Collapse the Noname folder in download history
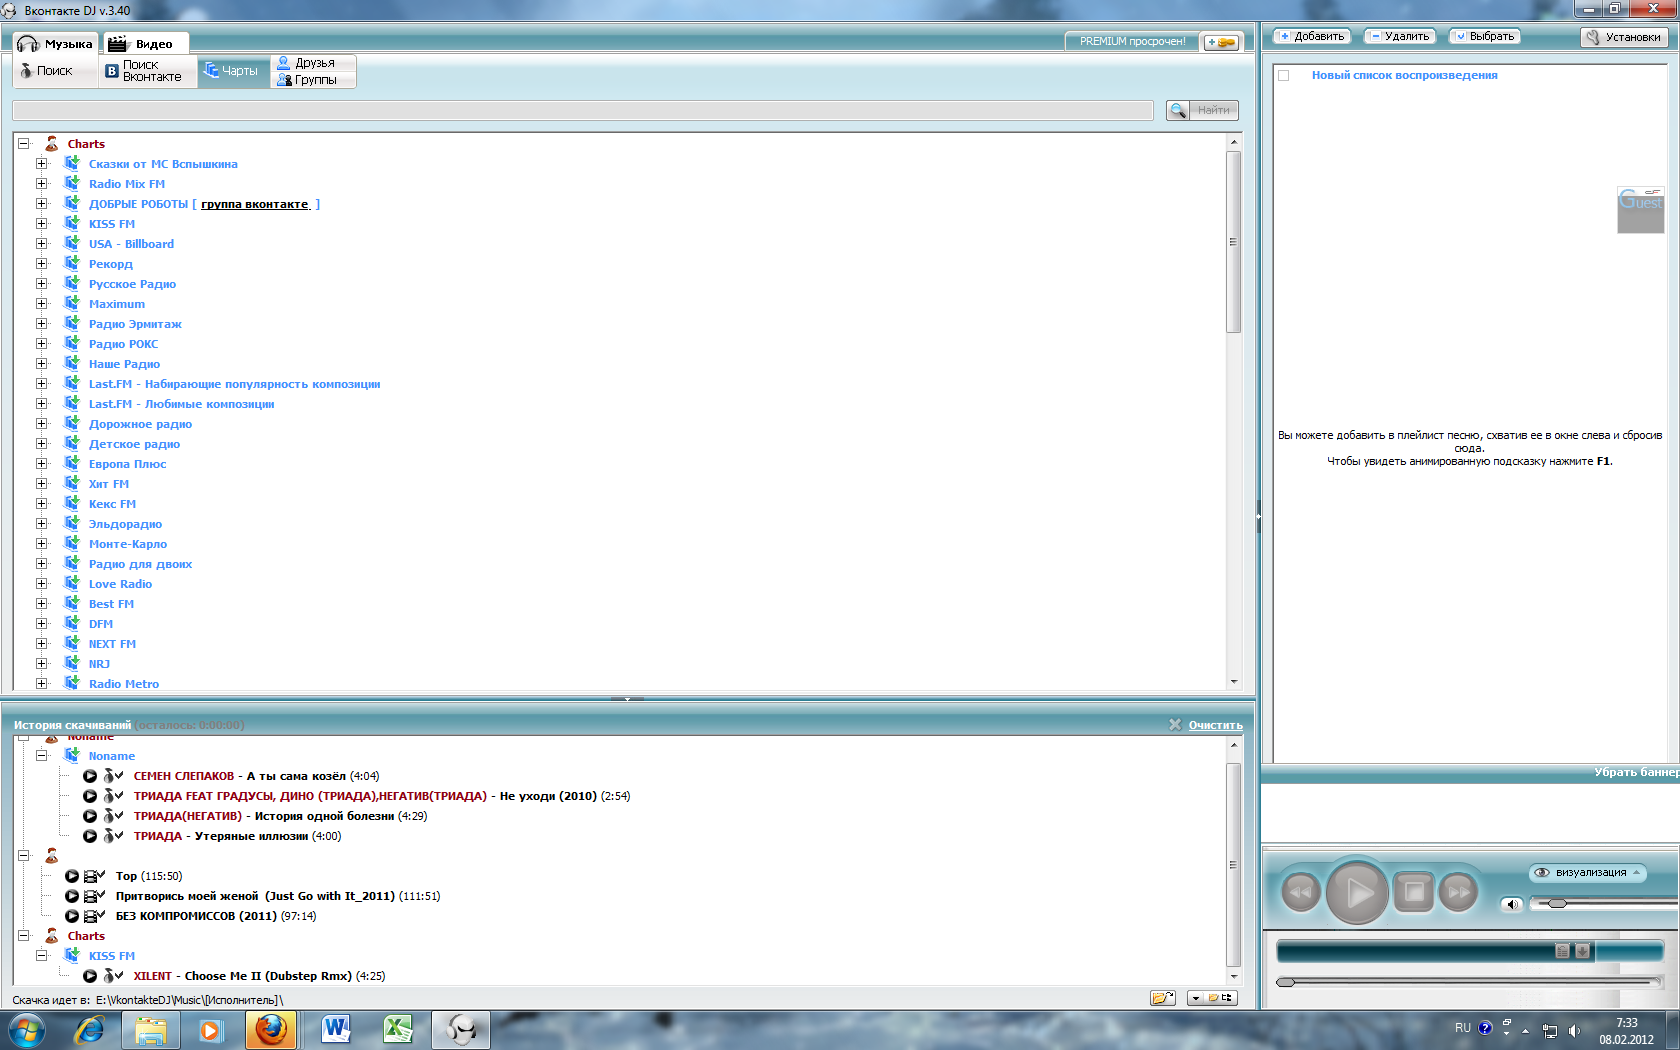 (41, 756)
